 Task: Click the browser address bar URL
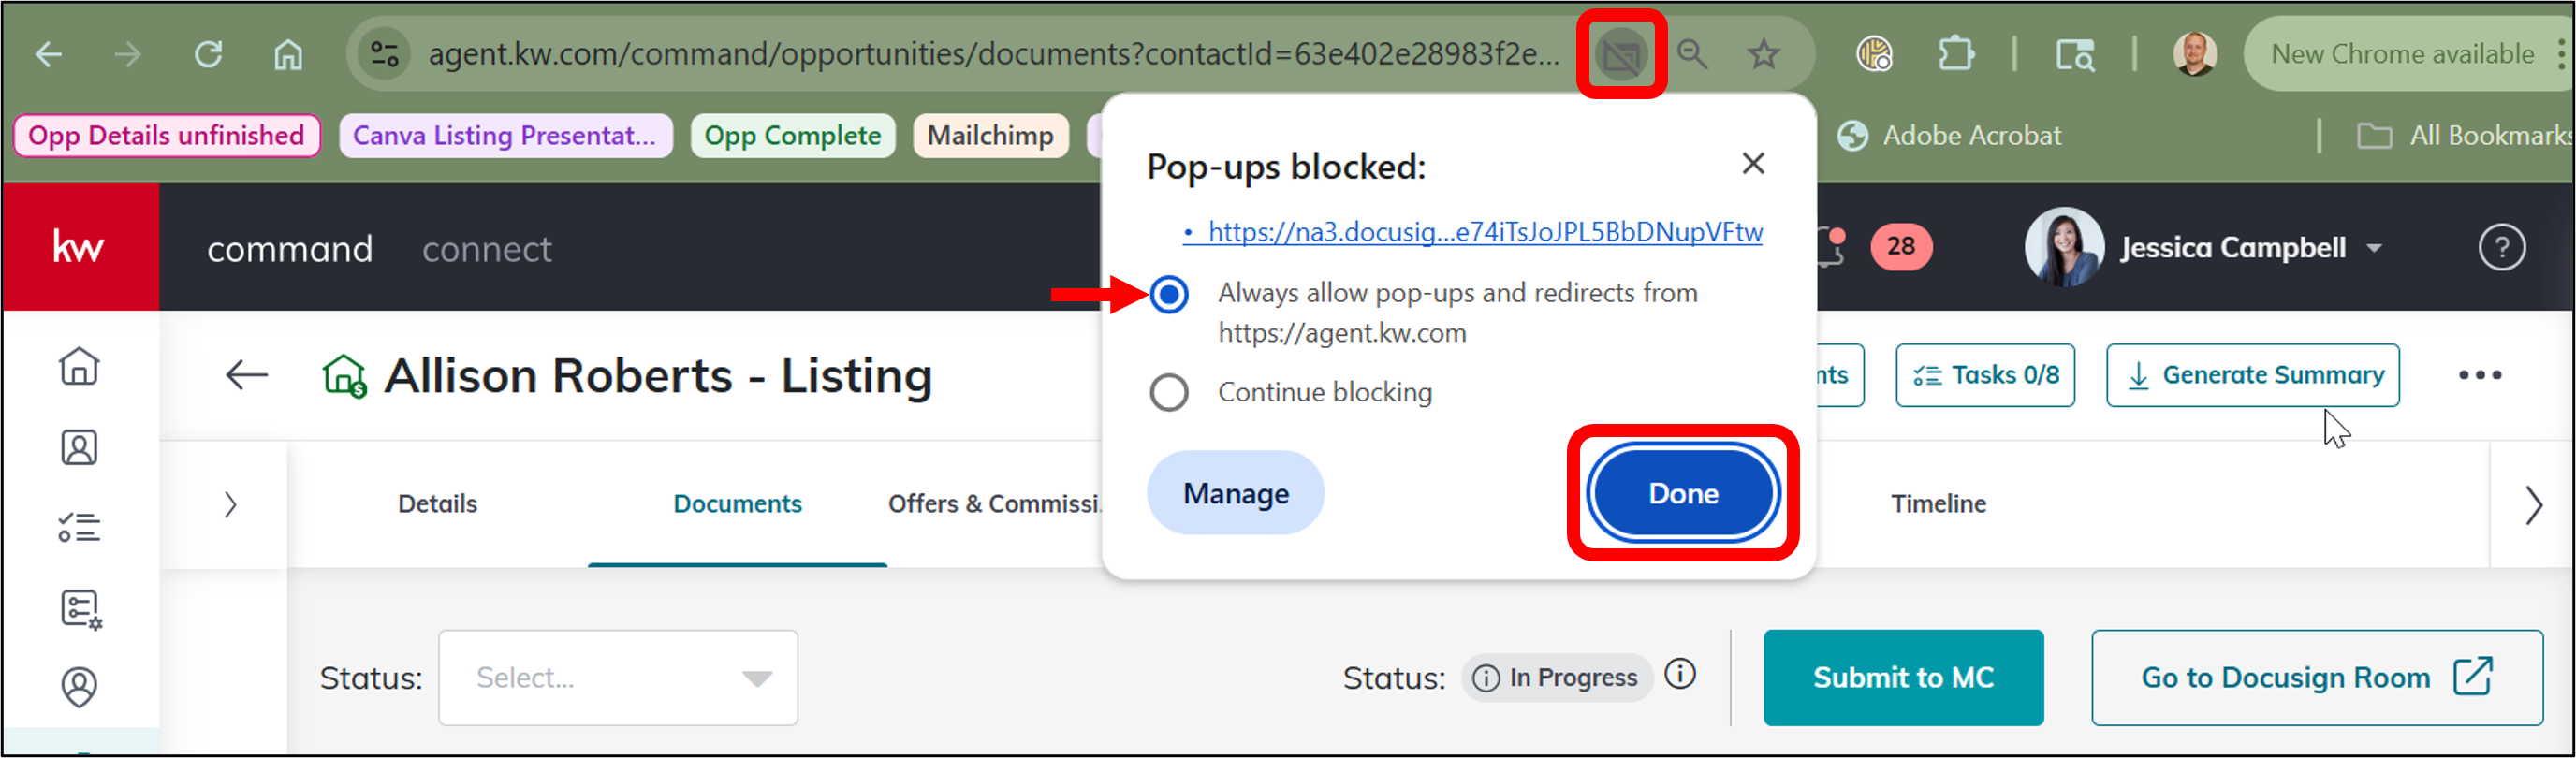[x=992, y=54]
